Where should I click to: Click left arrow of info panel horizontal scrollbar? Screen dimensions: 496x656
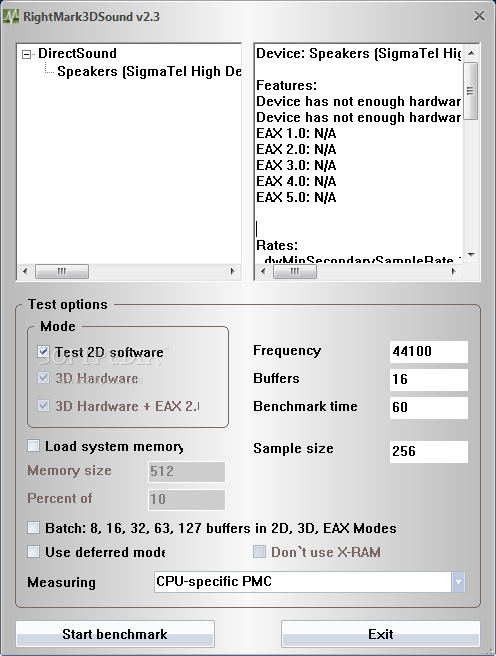[263, 272]
